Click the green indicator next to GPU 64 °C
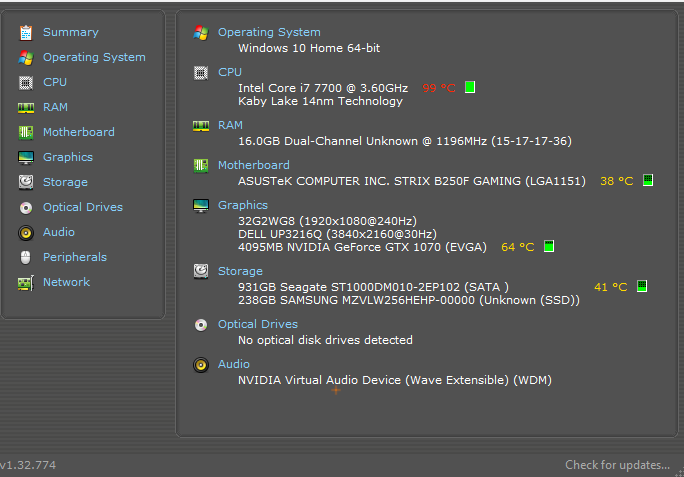684x477 pixels. click(x=549, y=247)
